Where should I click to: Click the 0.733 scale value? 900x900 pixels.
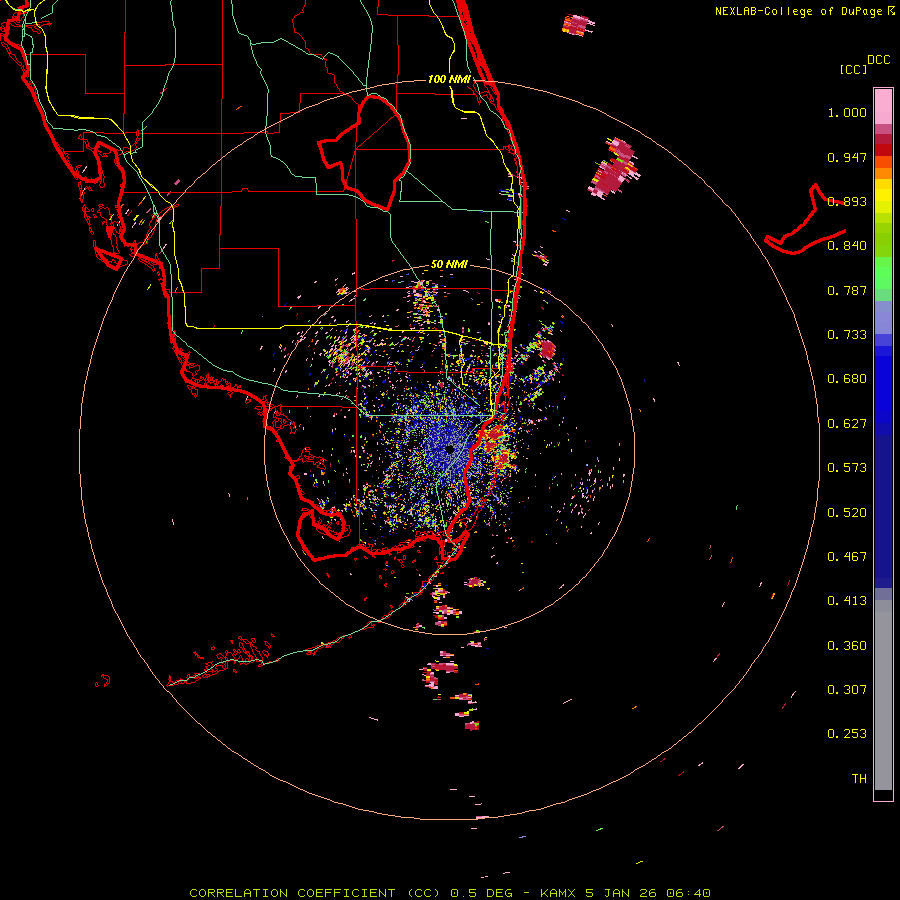(x=847, y=335)
